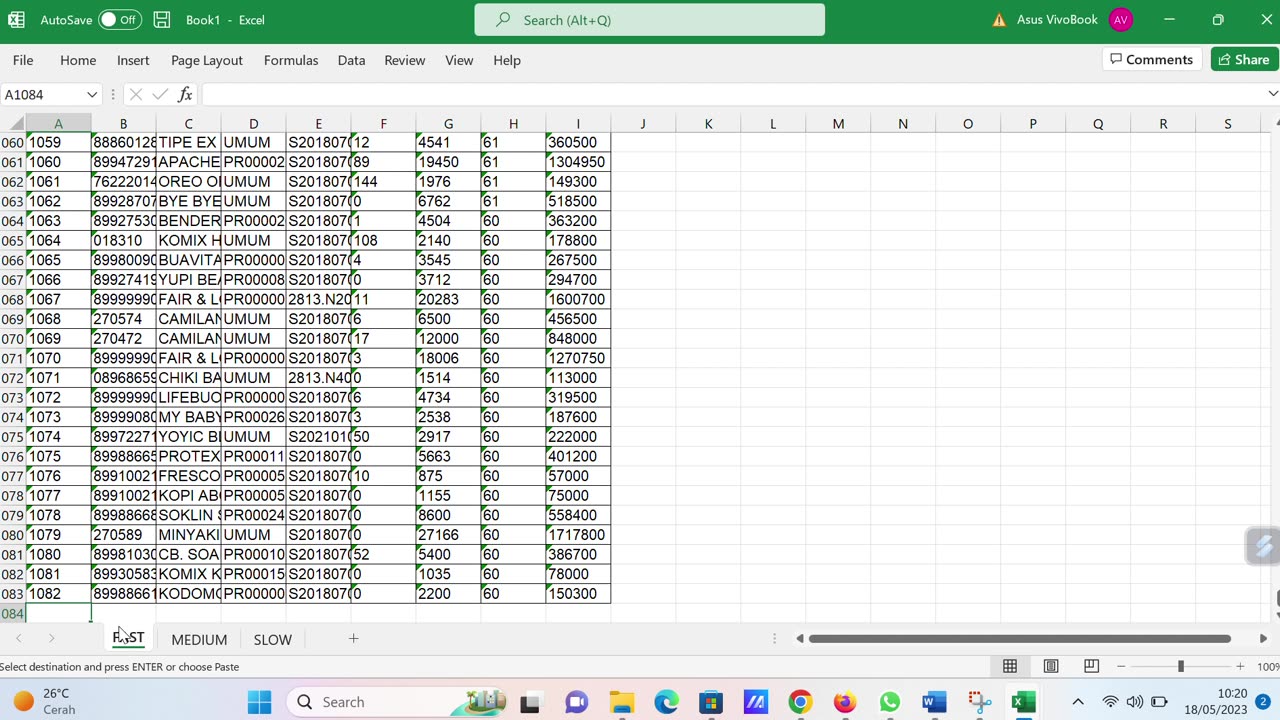
Task: Click the Share button
Action: (x=1243, y=60)
